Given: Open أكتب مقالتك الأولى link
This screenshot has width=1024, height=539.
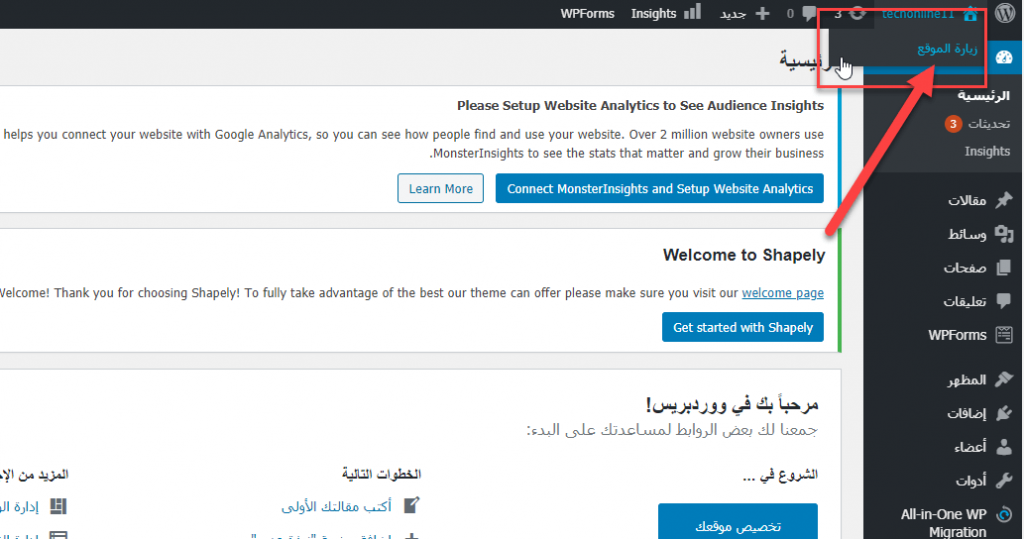Looking at the screenshot, I should [x=336, y=506].
